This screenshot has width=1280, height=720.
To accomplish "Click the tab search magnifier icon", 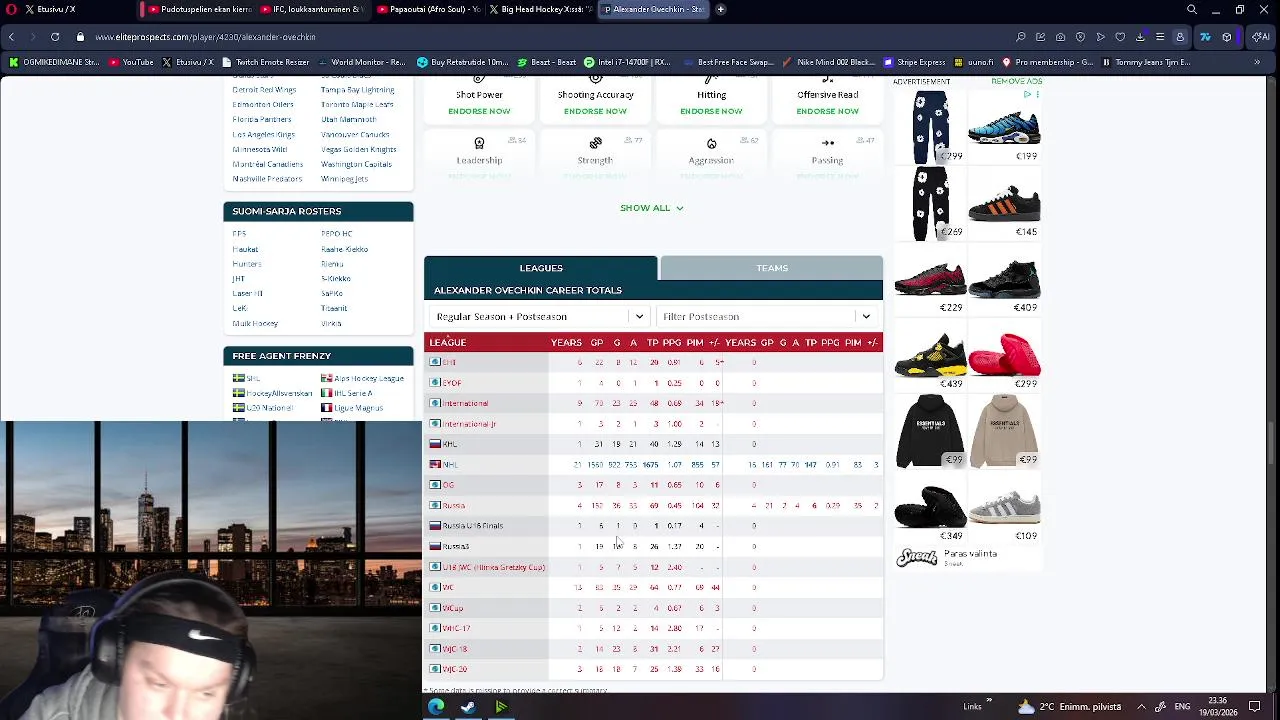I will click(1192, 9).
